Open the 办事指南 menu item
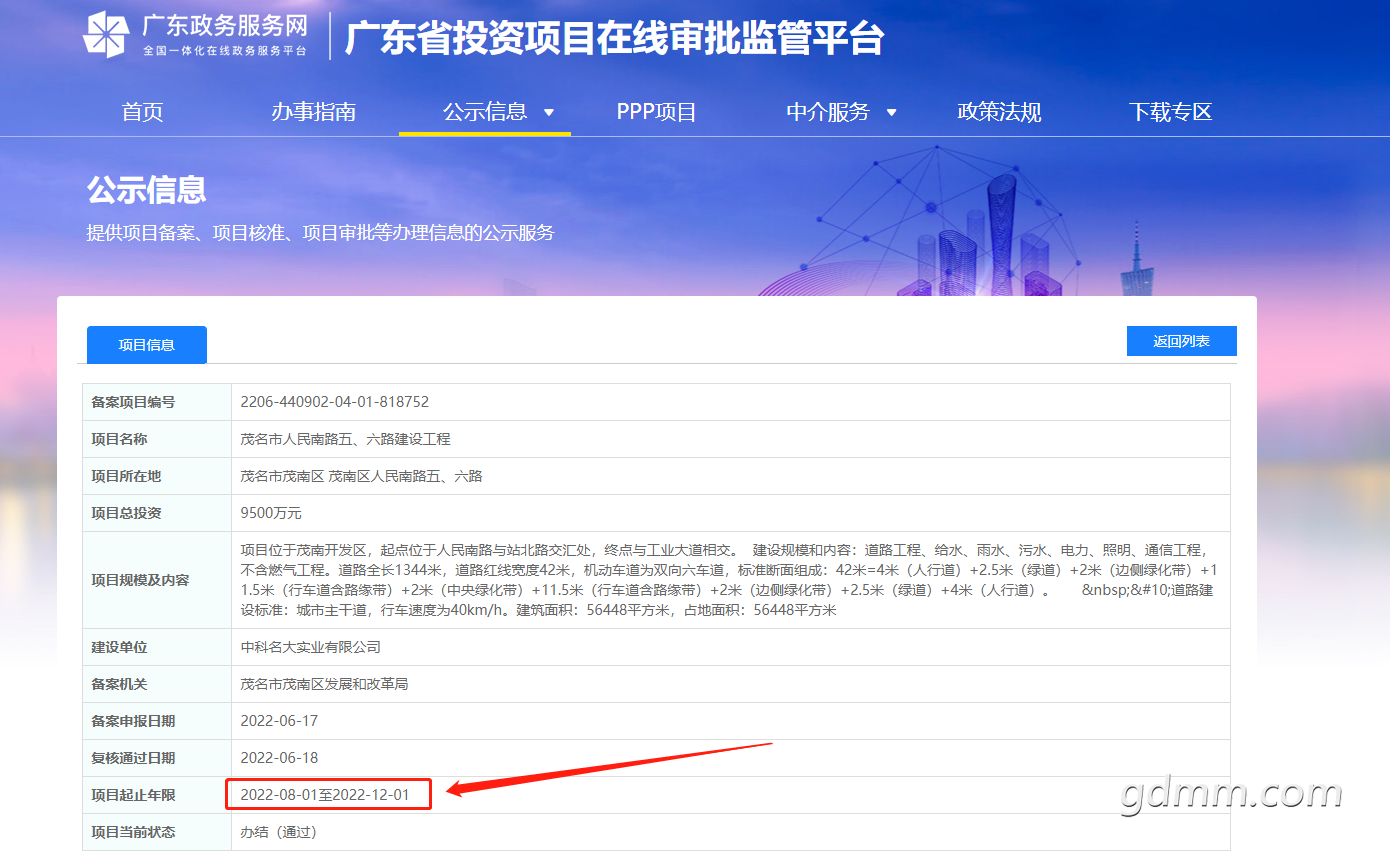 pyautogui.click(x=313, y=112)
